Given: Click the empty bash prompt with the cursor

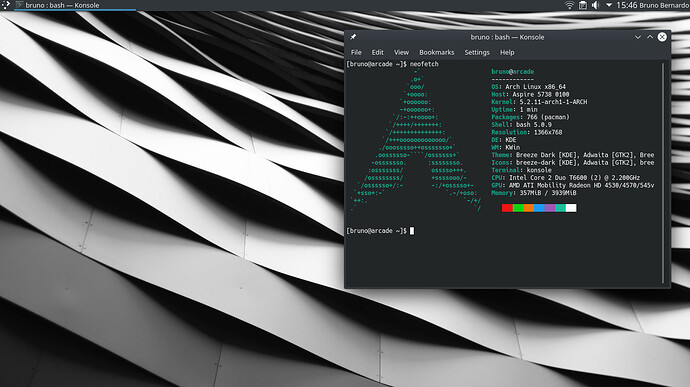Looking at the screenshot, I should pyautogui.click(x=380, y=231).
